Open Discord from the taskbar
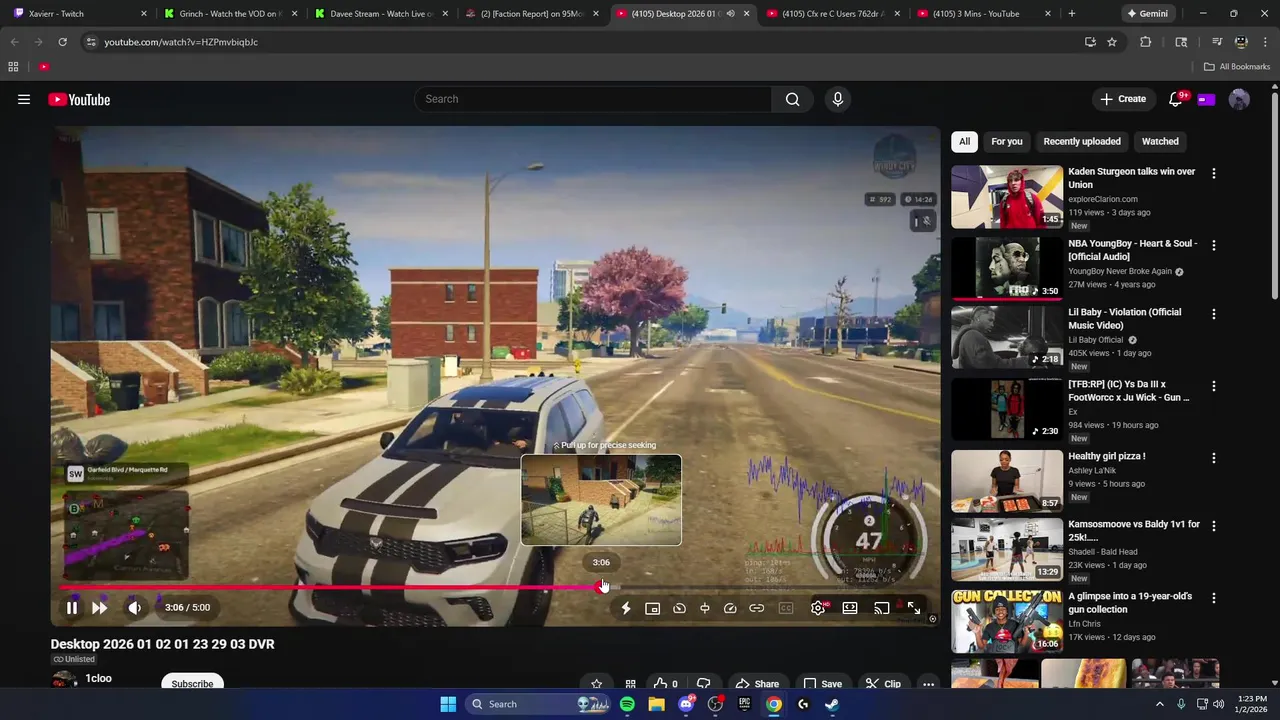 [x=686, y=704]
